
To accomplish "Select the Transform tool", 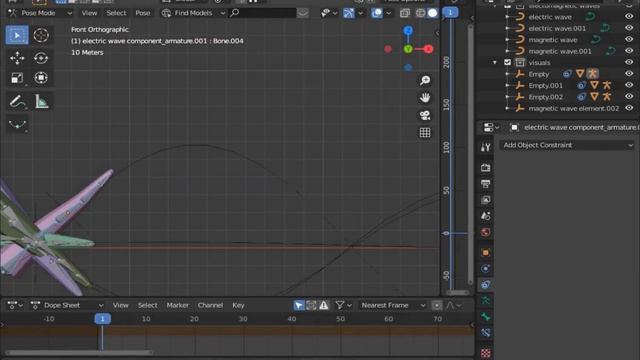I will [41, 78].
